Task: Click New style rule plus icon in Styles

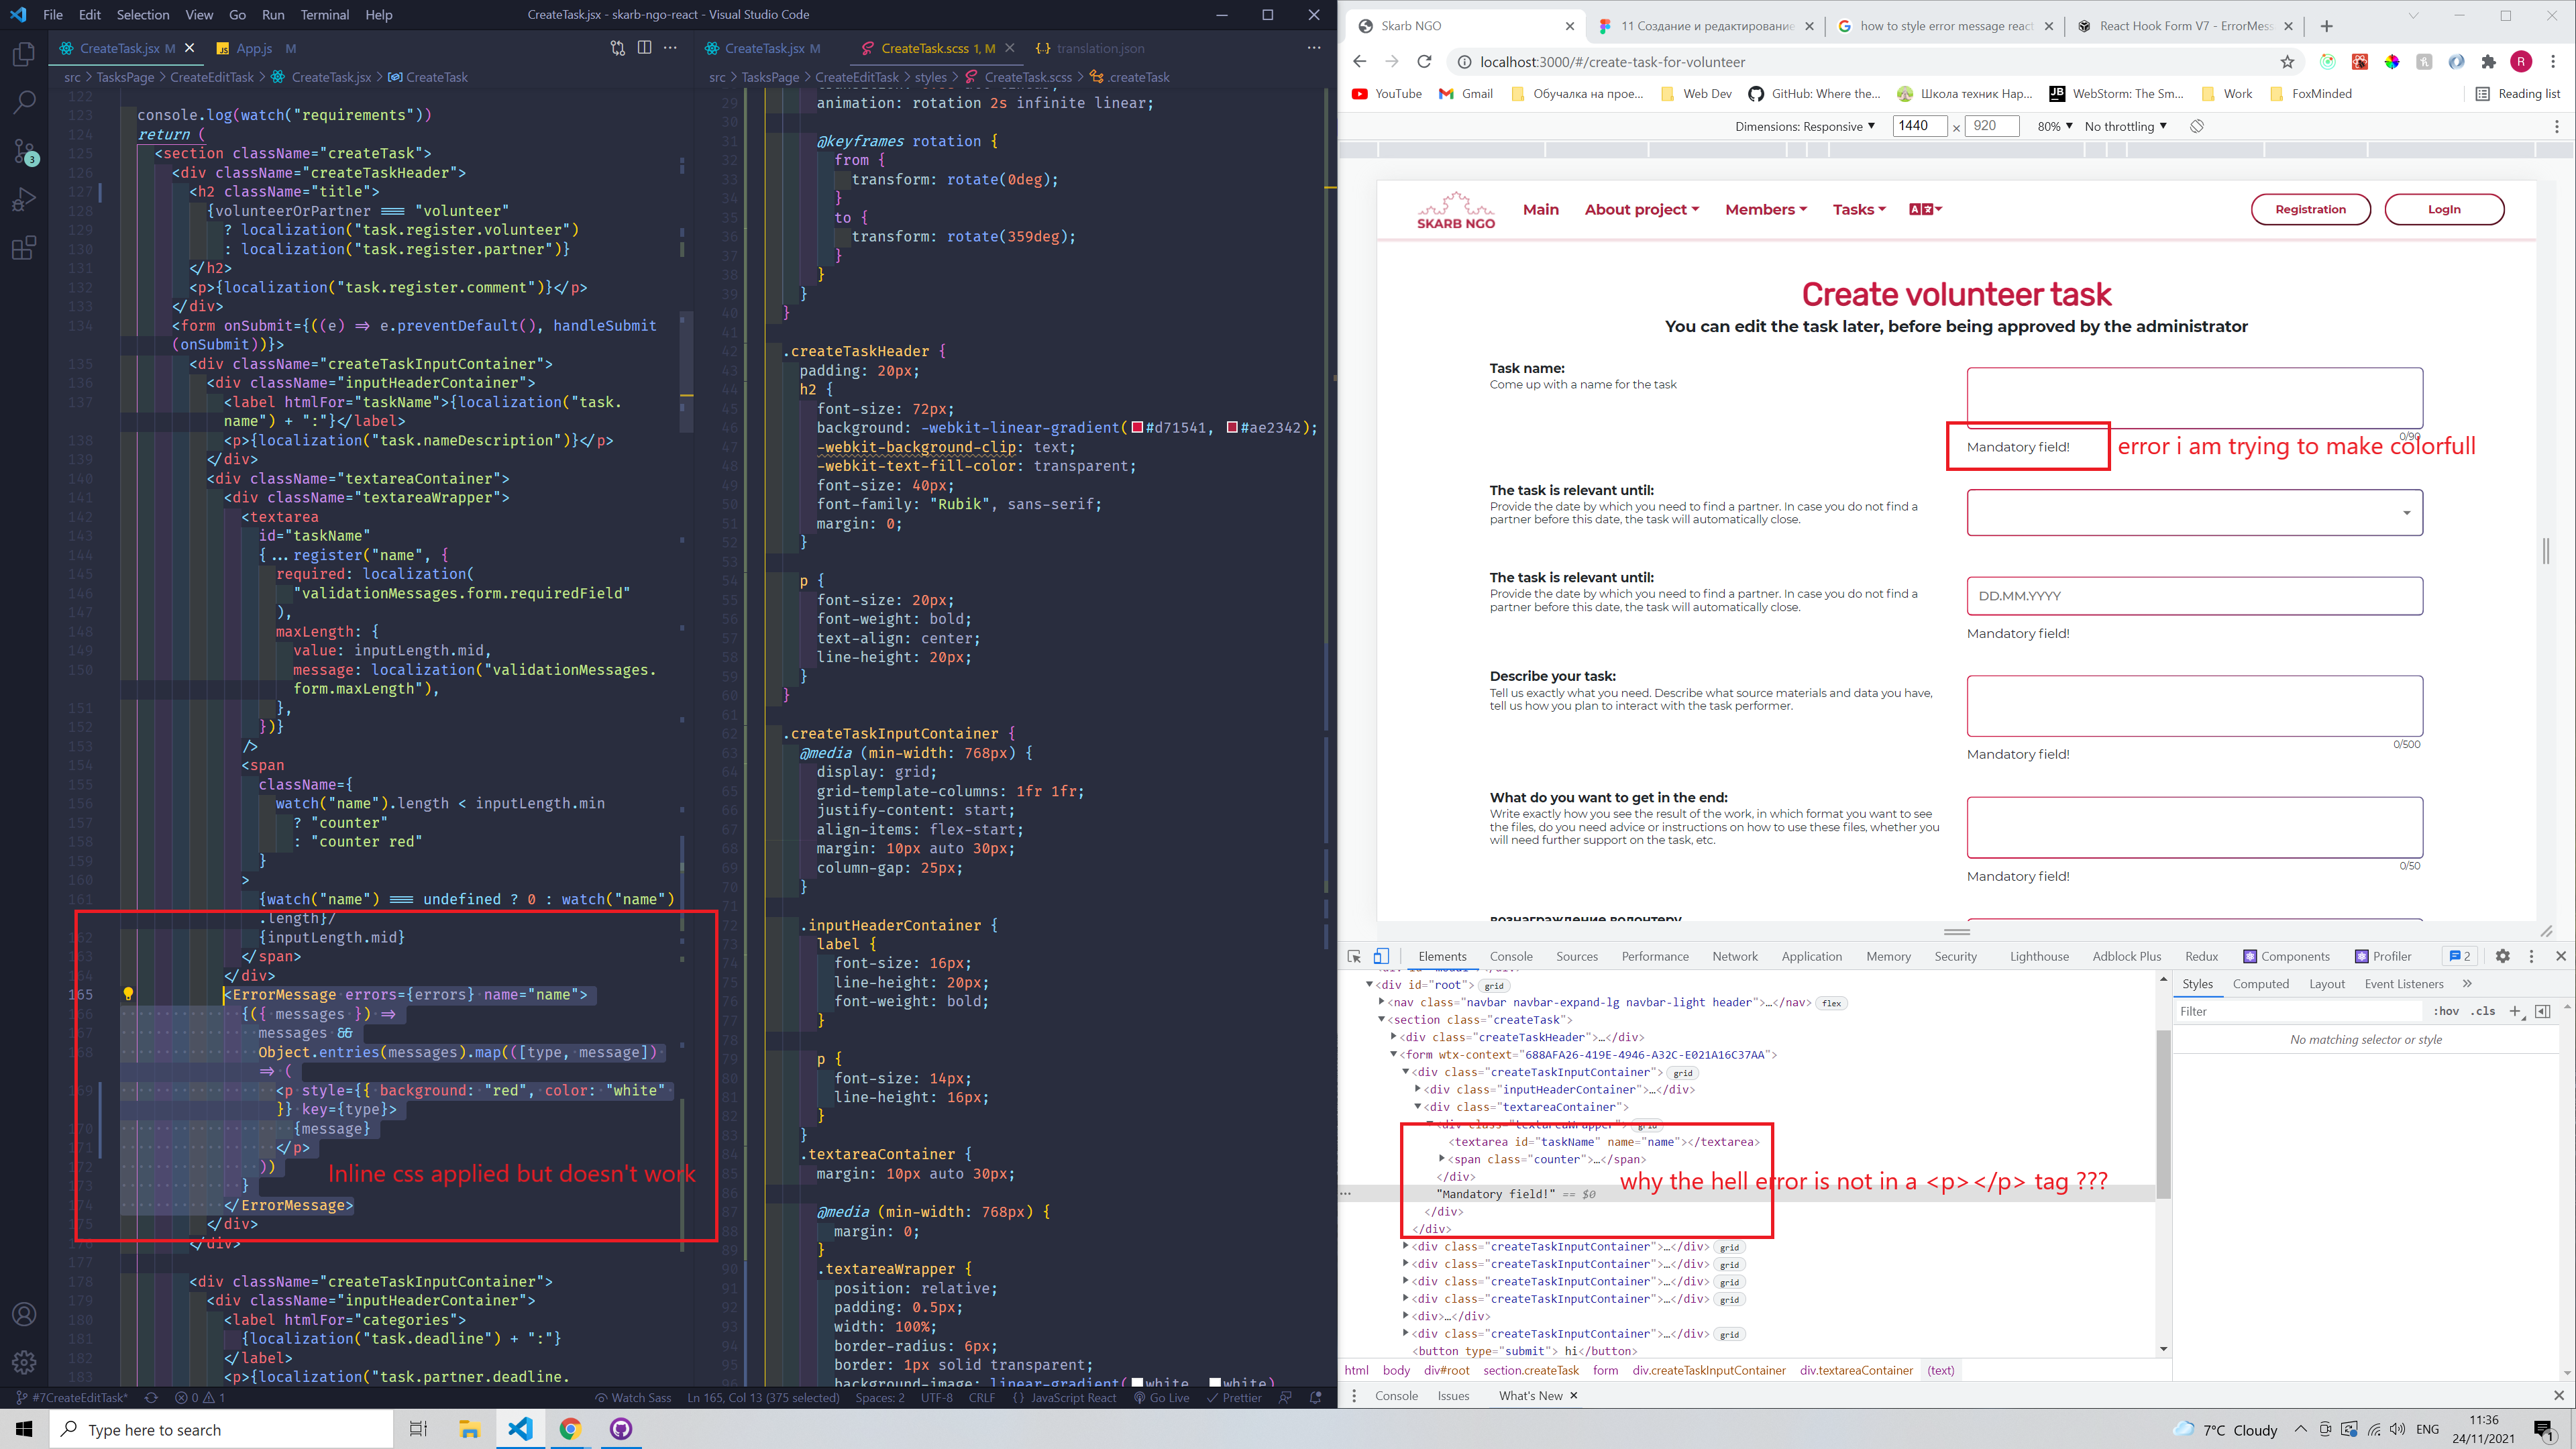Action: [2515, 1011]
